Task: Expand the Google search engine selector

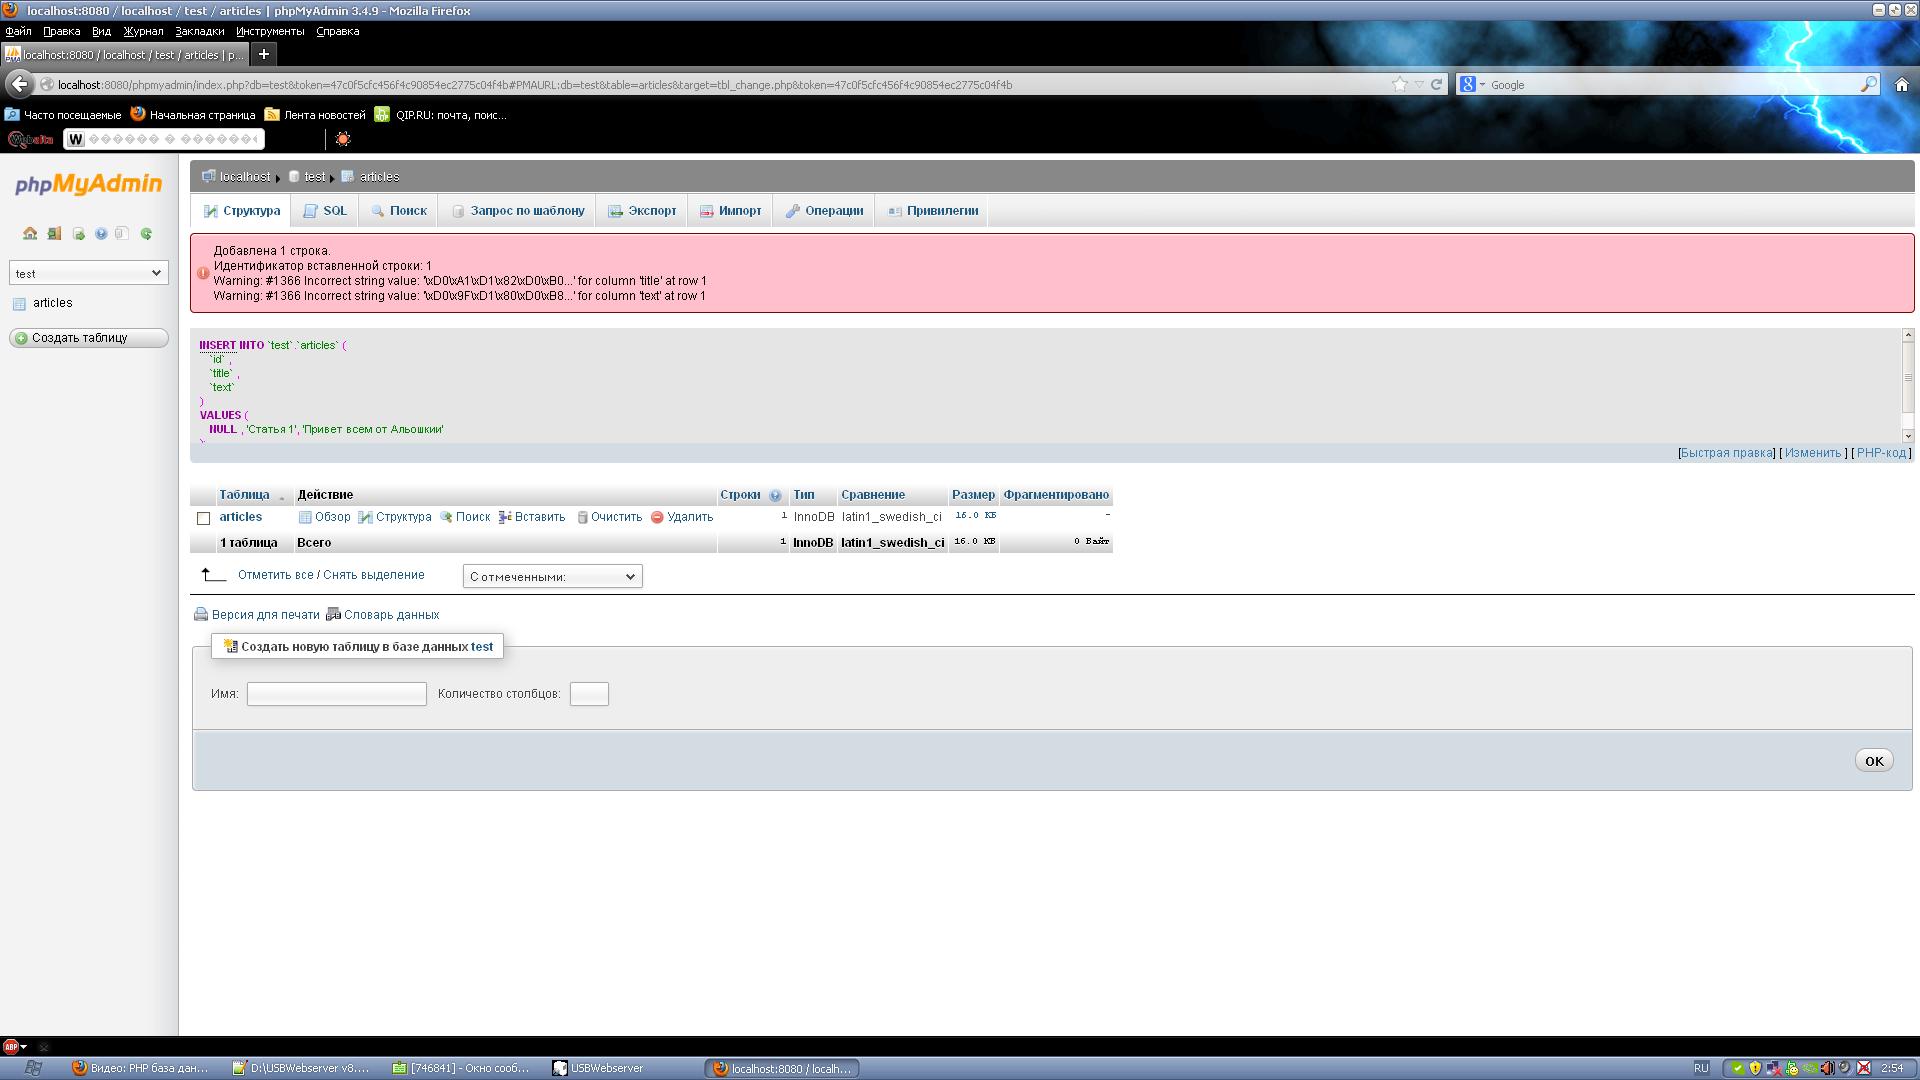Action: coord(1472,85)
